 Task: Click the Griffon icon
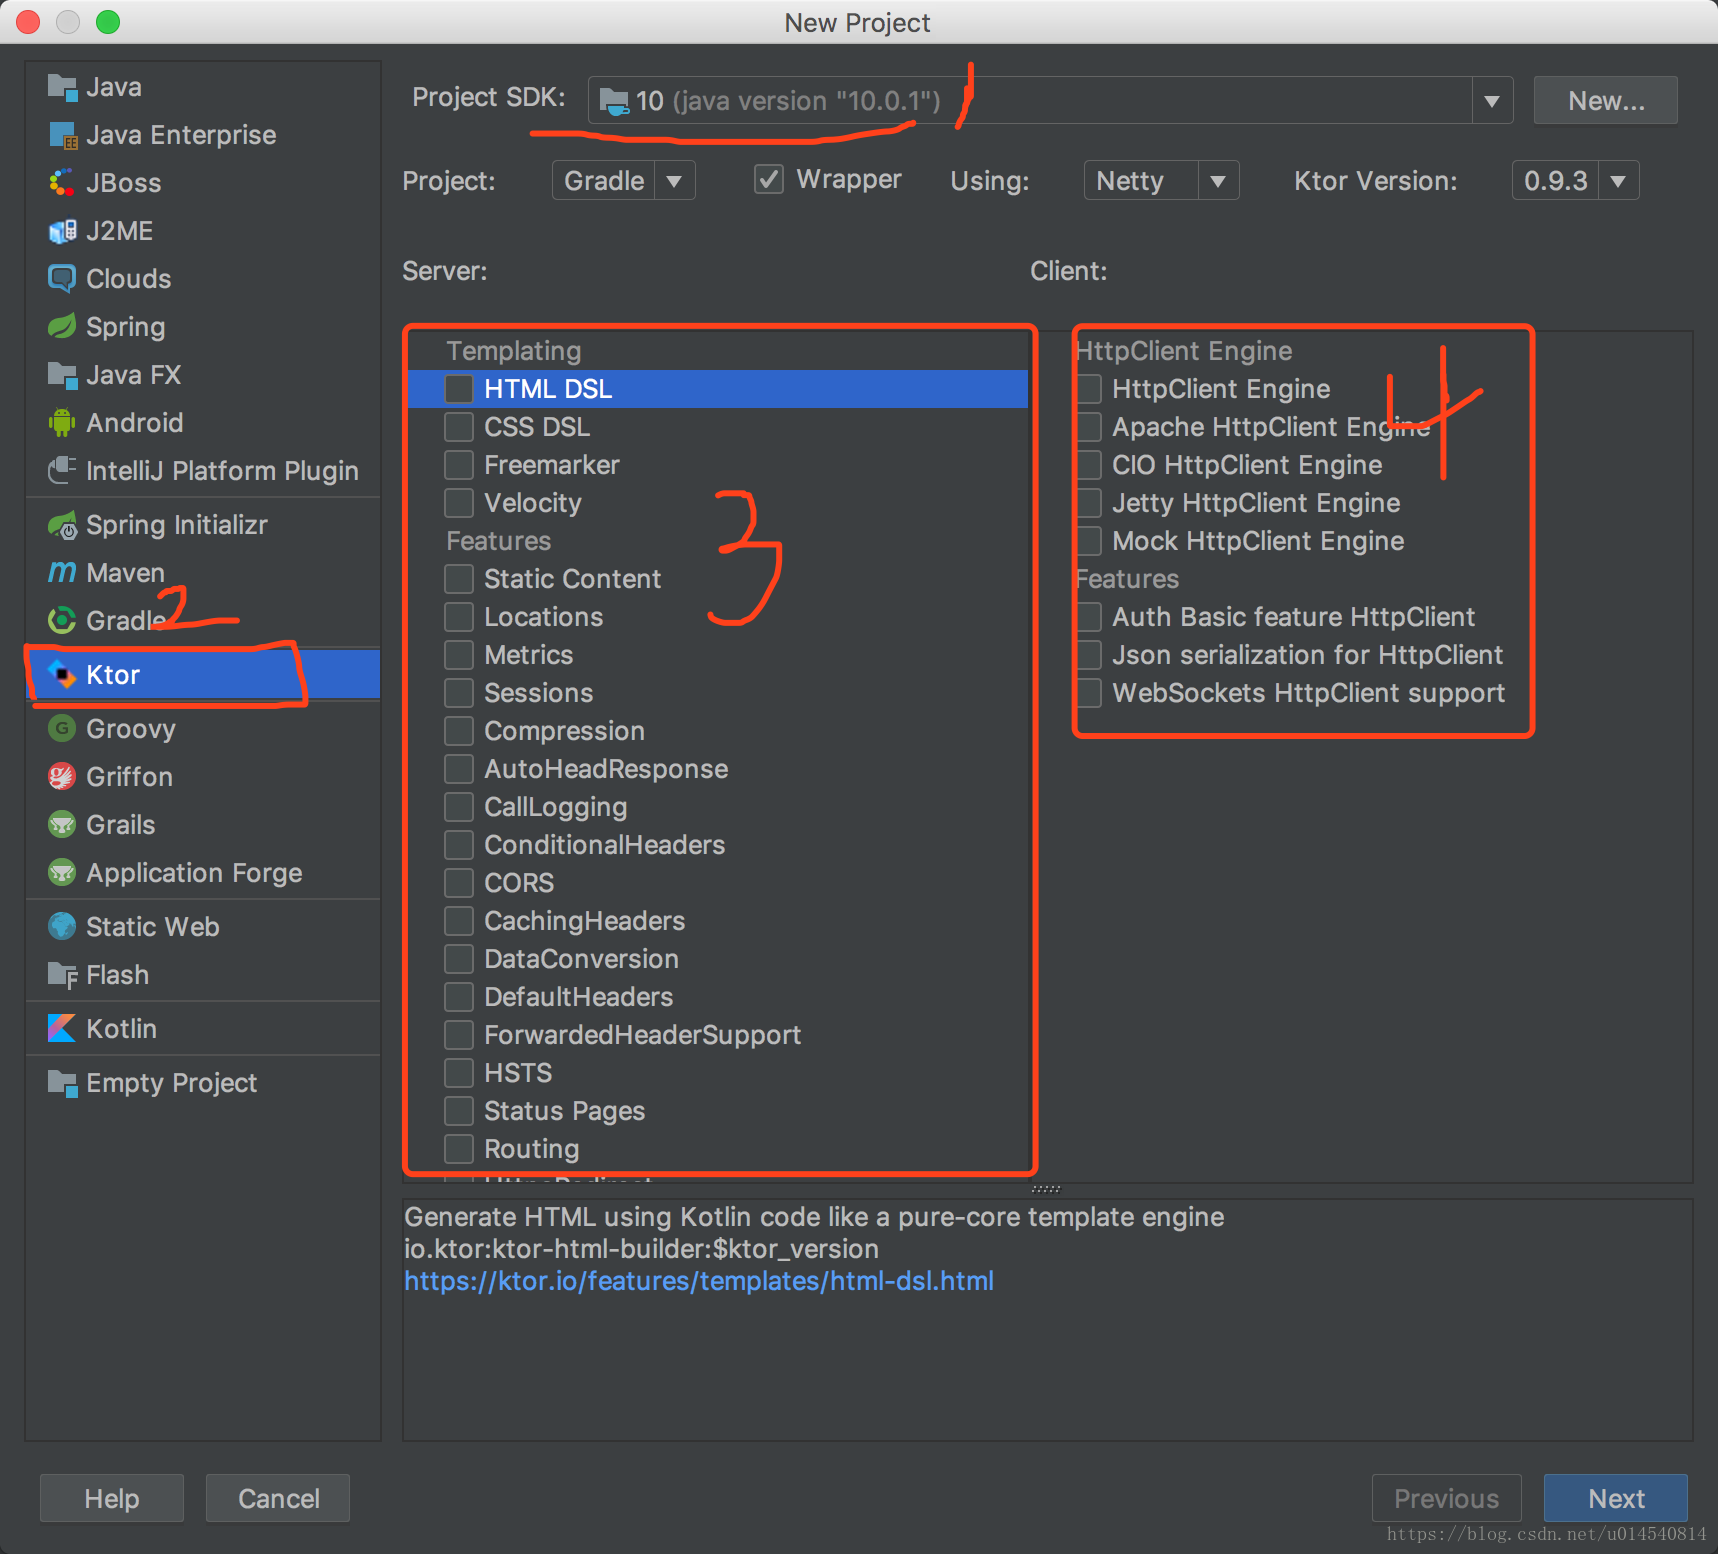(62, 777)
